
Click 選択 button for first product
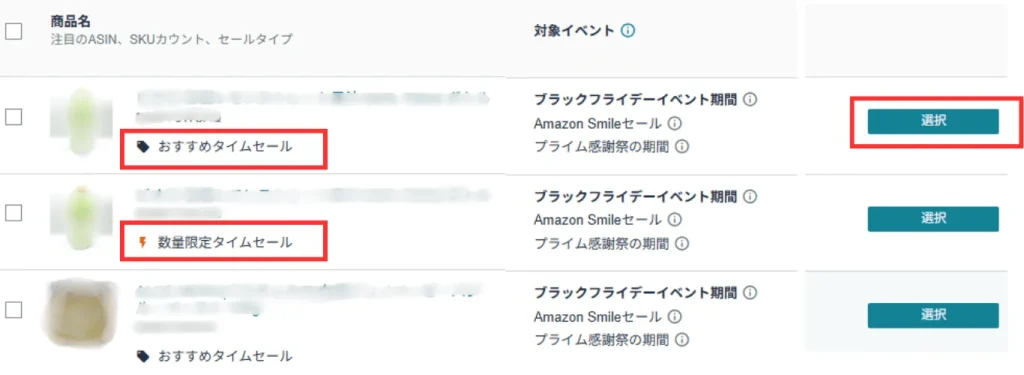pos(933,122)
